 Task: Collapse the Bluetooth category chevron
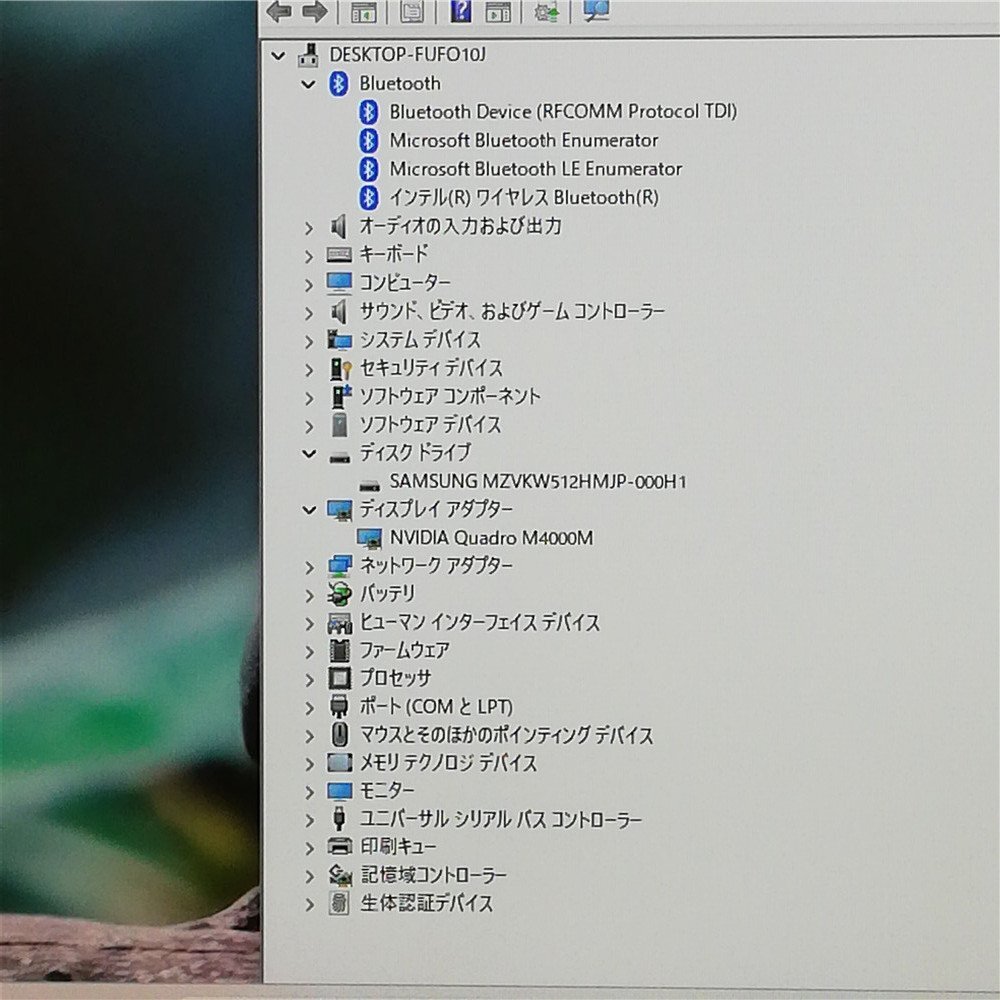[x=309, y=84]
